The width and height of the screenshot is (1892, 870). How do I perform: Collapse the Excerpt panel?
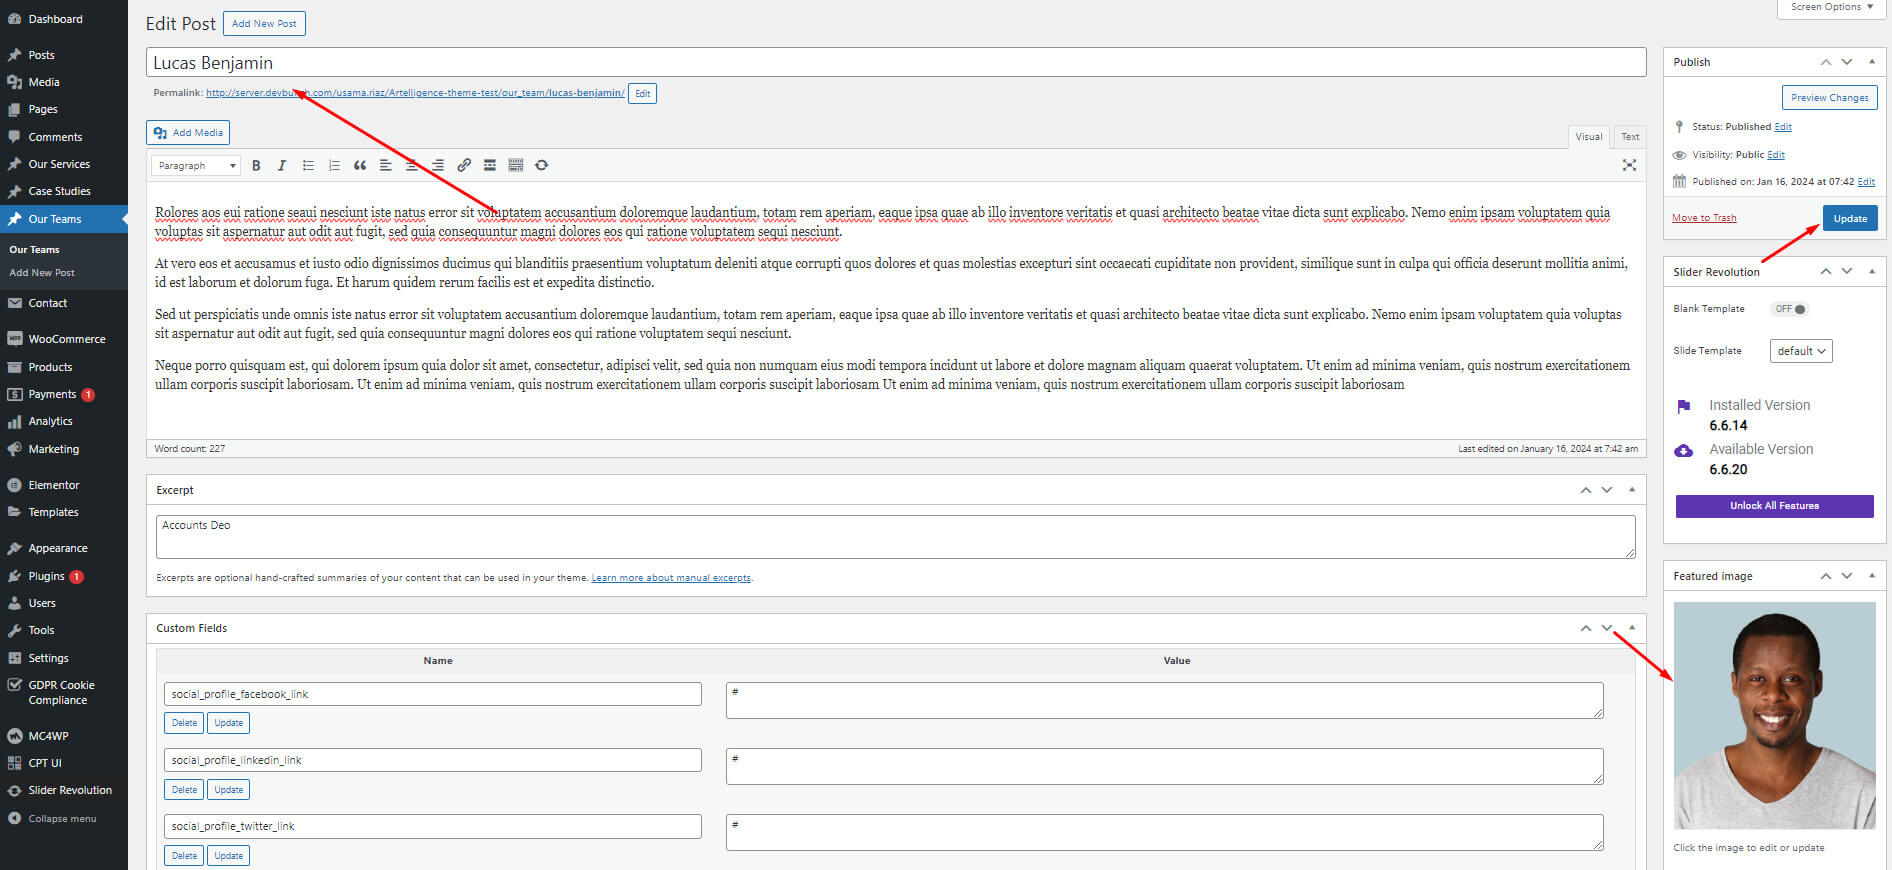[x=1632, y=490]
